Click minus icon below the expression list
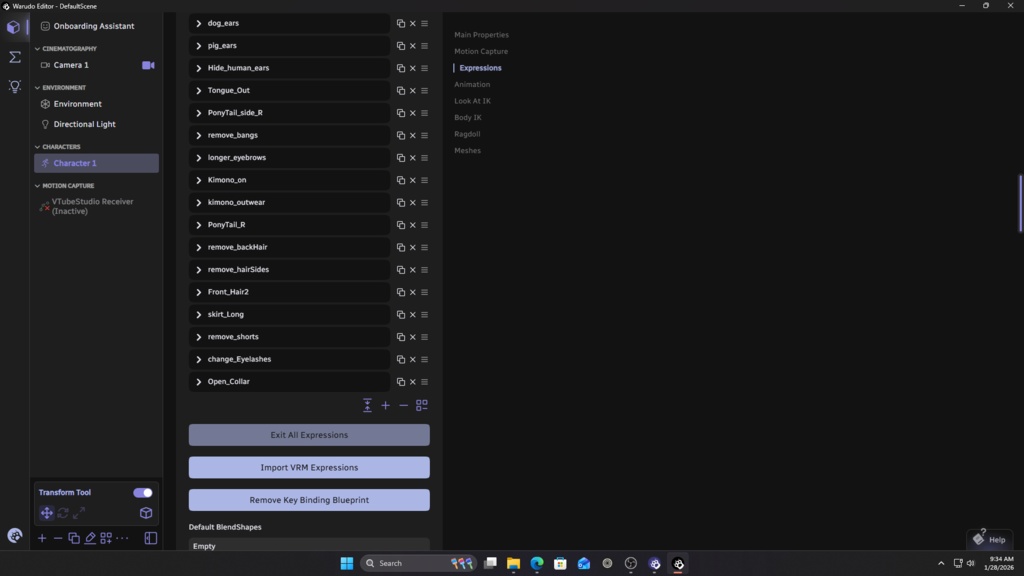Screen dimensions: 1024x576 [404, 406]
